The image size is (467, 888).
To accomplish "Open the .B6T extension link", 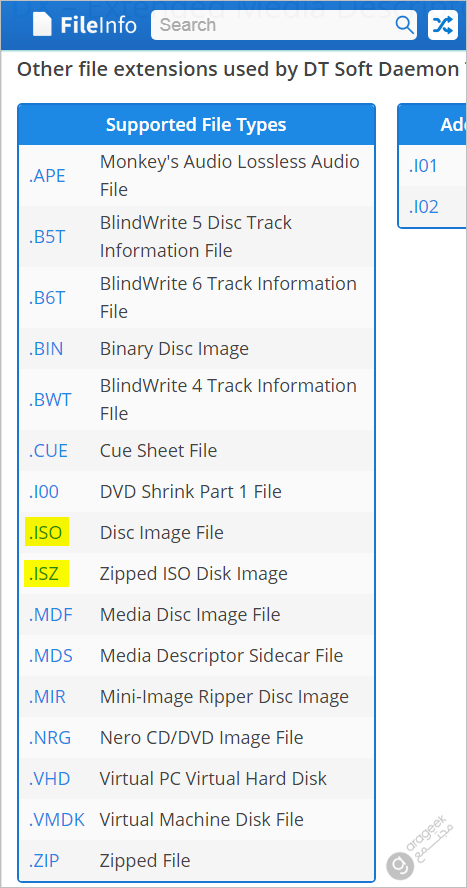I will coord(47,298).
